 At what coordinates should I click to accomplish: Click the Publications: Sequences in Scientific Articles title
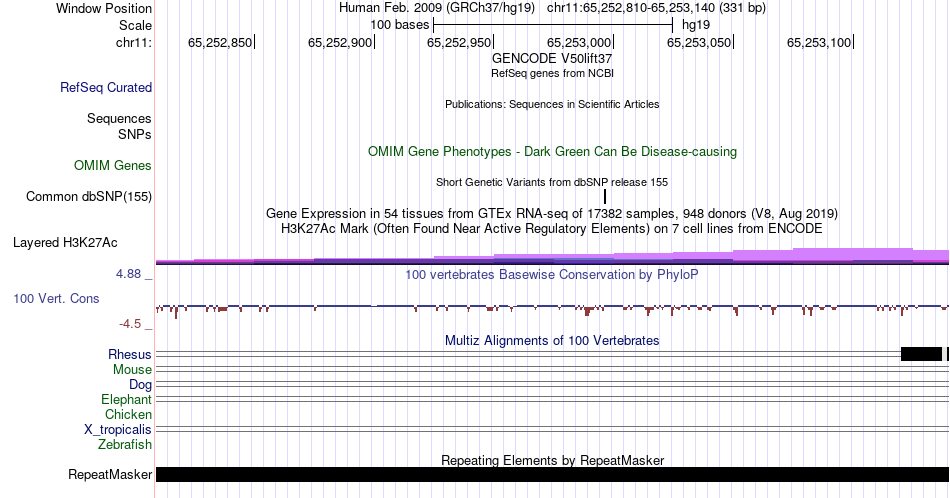tap(552, 104)
